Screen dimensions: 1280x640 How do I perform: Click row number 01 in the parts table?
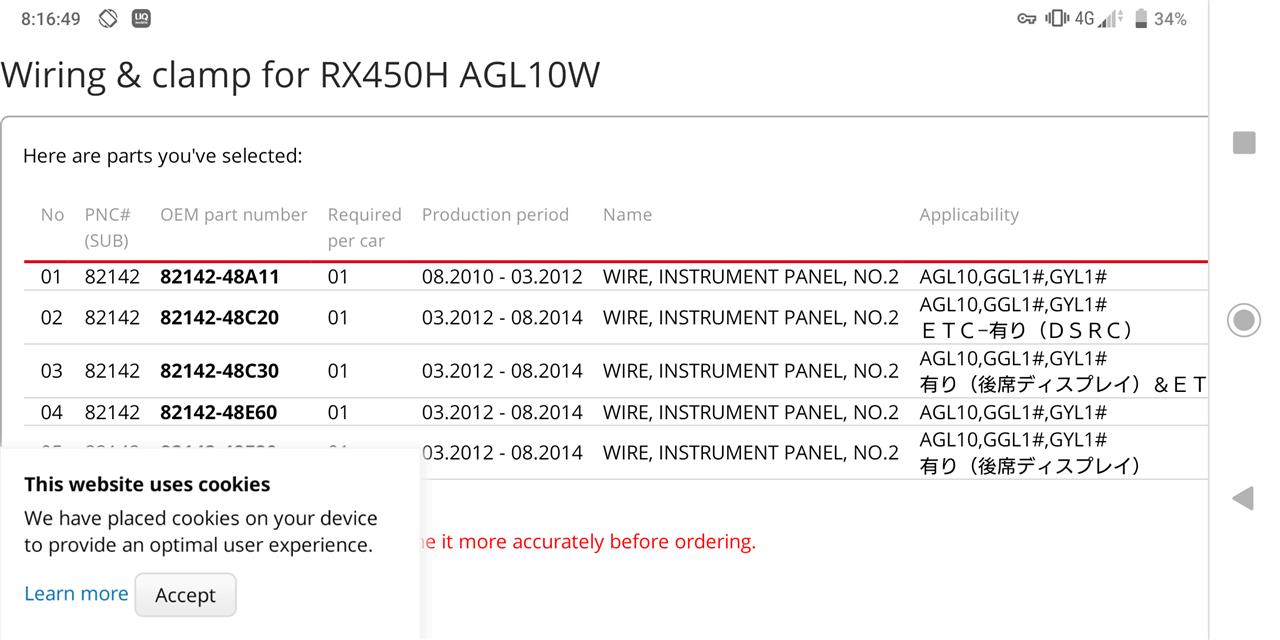51,277
